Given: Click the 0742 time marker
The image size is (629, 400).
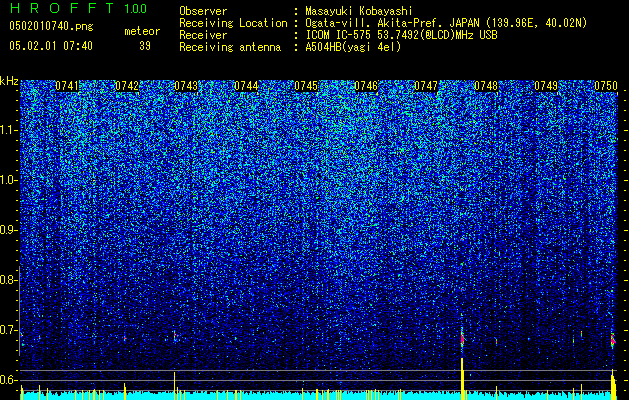Looking at the screenshot, I should point(127,86).
